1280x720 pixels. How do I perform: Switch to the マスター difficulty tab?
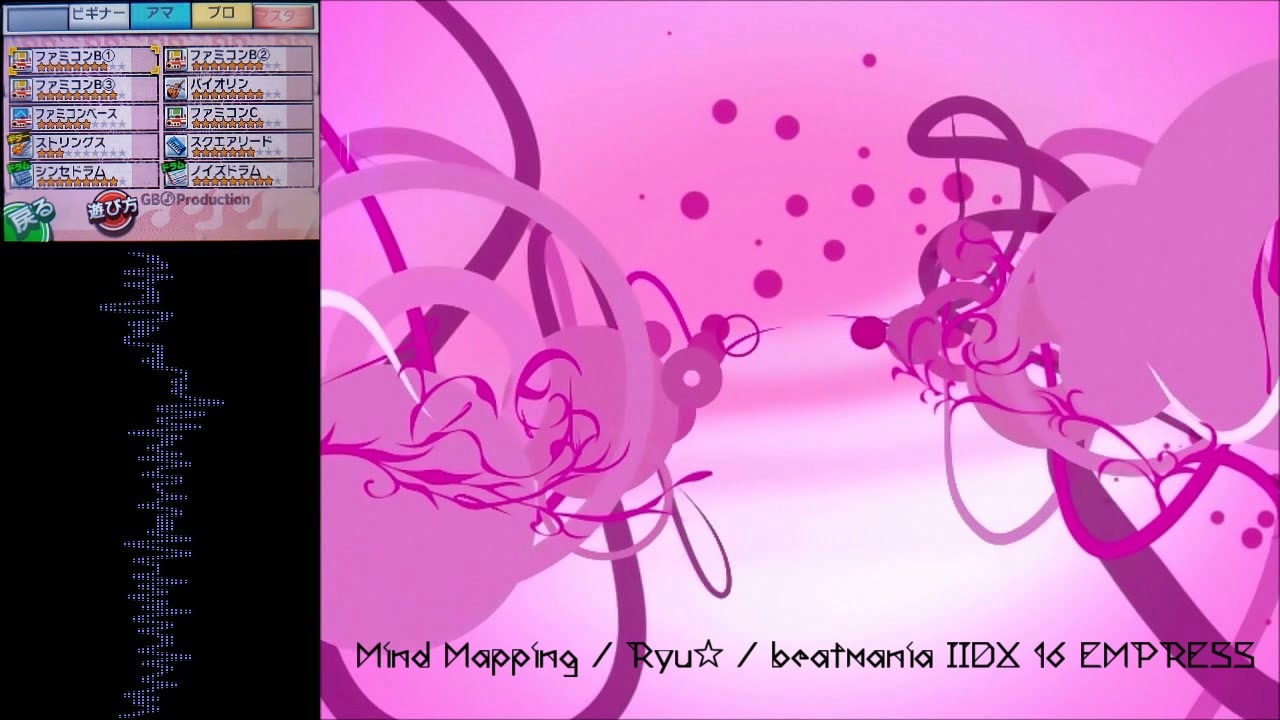point(282,15)
